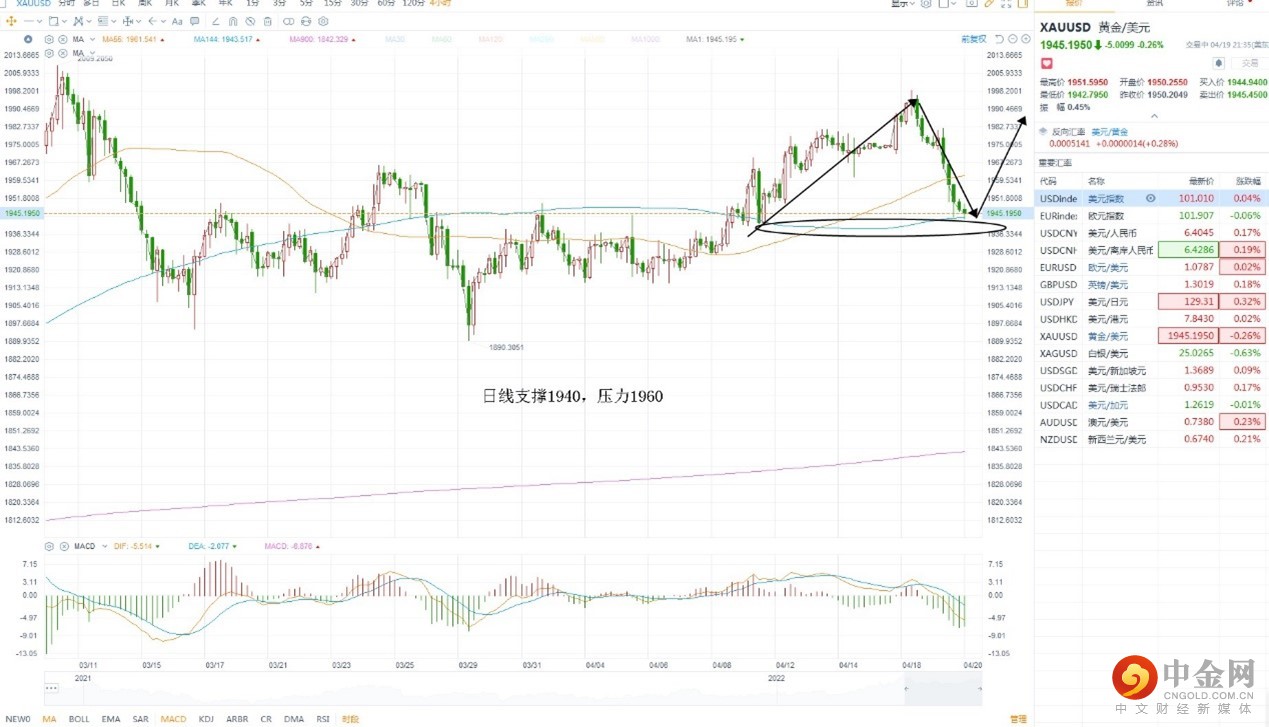Select the 4小时 timeframe
The width and height of the screenshot is (1269, 727).
[441, 4]
